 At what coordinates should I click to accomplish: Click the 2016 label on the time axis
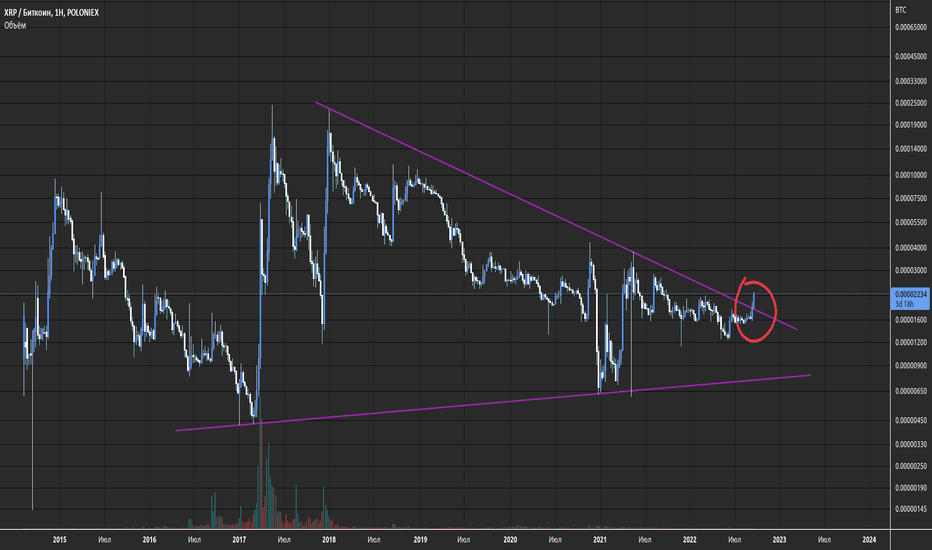pyautogui.click(x=149, y=540)
